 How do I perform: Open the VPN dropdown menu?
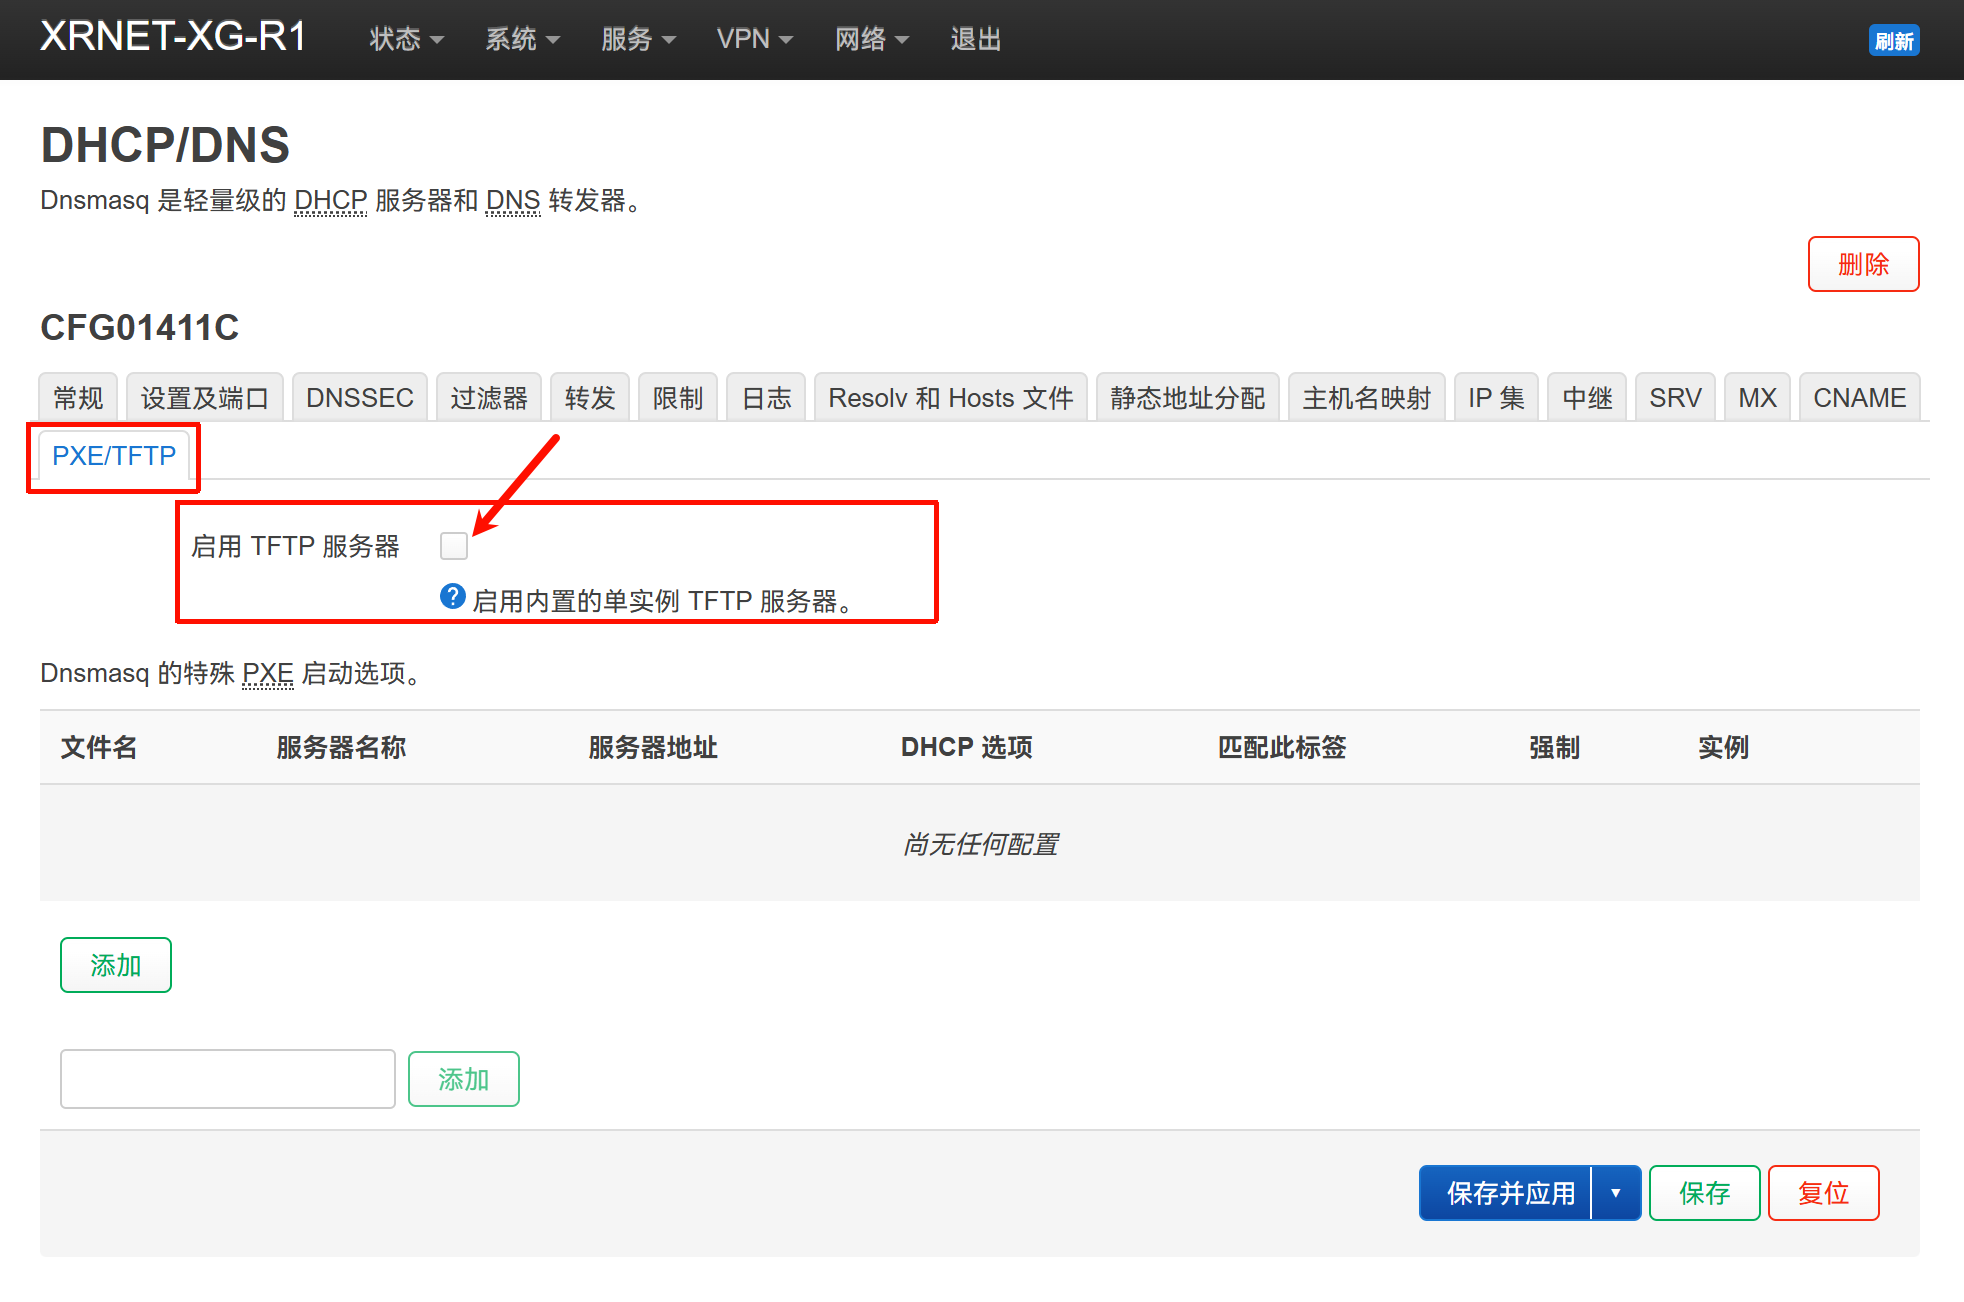754,39
